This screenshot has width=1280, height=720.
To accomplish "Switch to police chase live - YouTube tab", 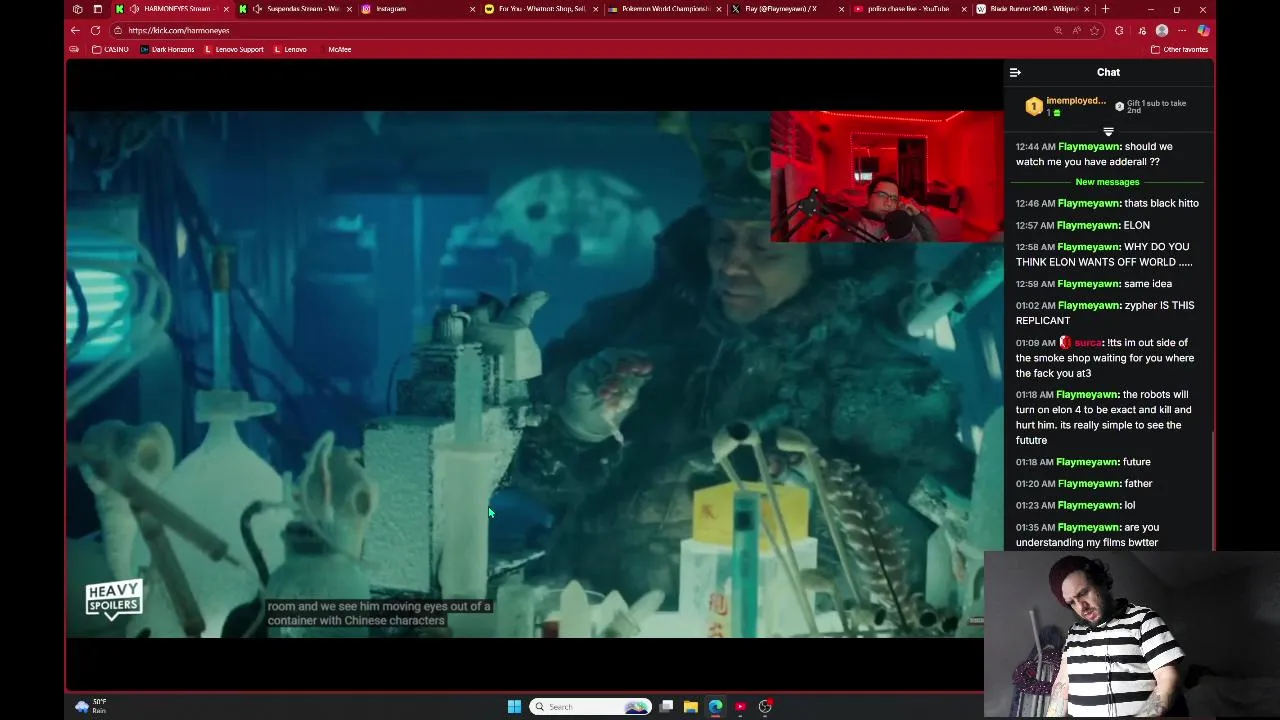I will click(x=908, y=9).
